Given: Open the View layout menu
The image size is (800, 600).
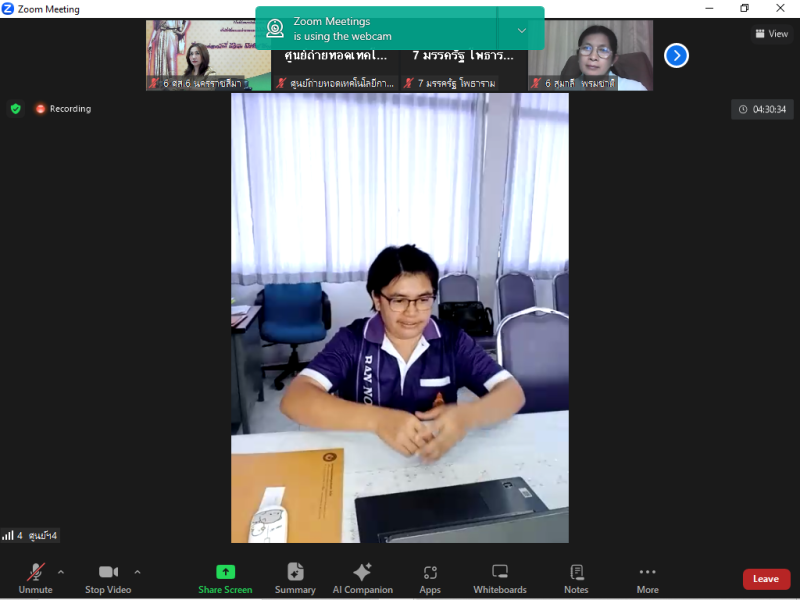Looking at the screenshot, I should click(x=772, y=34).
